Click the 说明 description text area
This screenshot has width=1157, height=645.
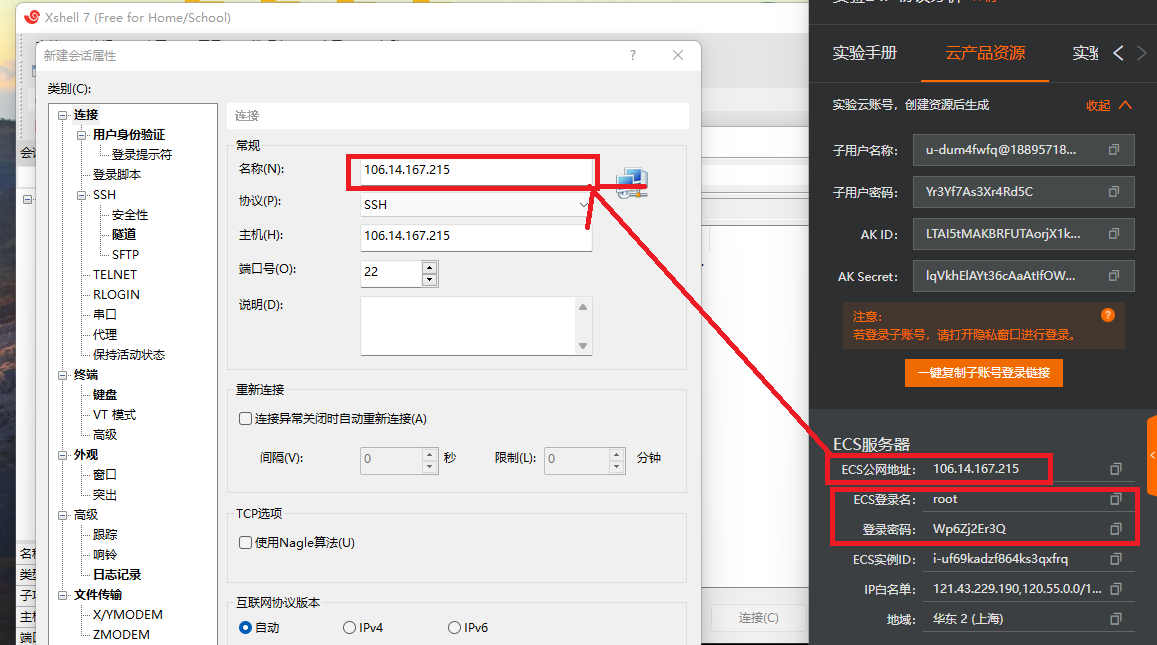tap(469, 325)
